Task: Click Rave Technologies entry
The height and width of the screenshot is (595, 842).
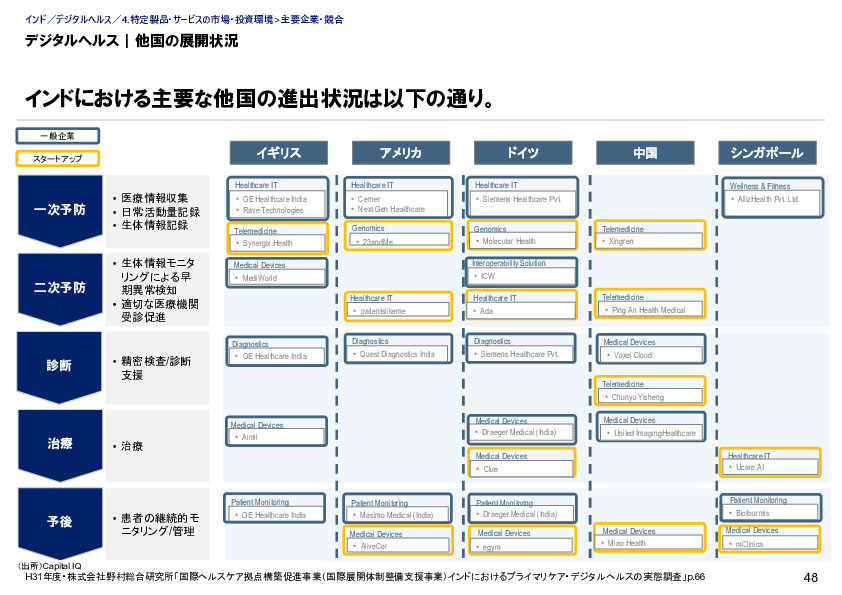Action: click(x=273, y=211)
